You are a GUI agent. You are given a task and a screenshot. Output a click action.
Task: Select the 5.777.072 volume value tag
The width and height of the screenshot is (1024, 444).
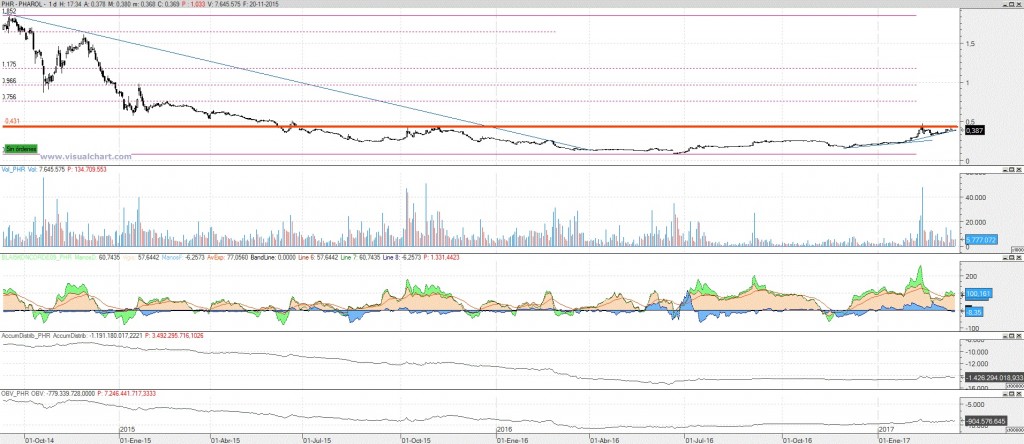[980, 240]
